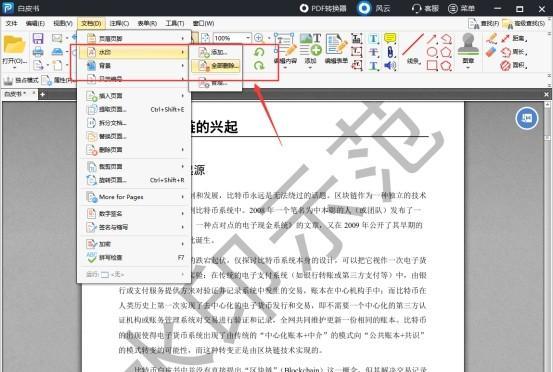The image size is (553, 372).
Task: Select the rectangle shape tool
Action: point(432,66)
